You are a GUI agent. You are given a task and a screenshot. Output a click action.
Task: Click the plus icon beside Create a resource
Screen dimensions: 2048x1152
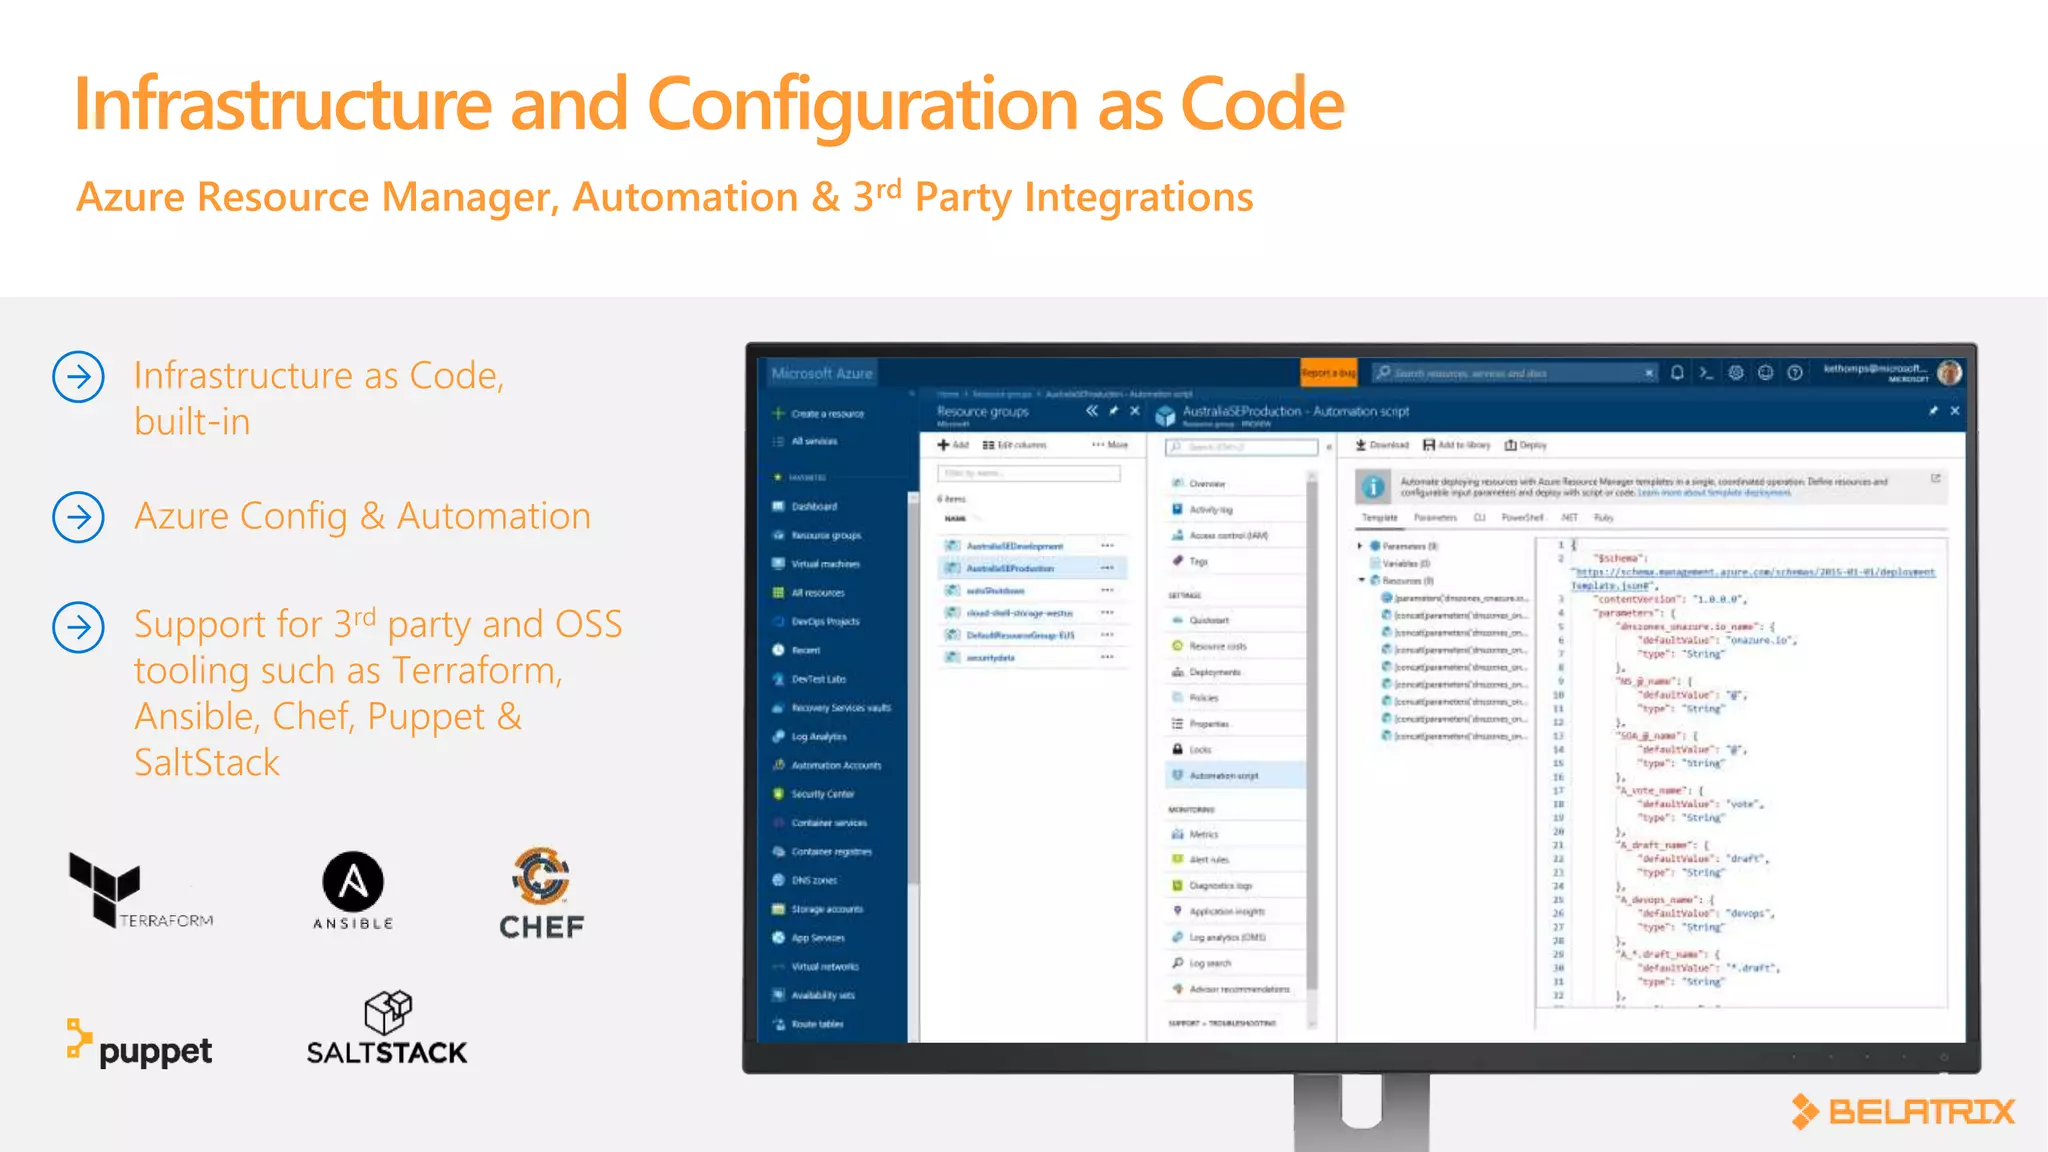pos(778,413)
